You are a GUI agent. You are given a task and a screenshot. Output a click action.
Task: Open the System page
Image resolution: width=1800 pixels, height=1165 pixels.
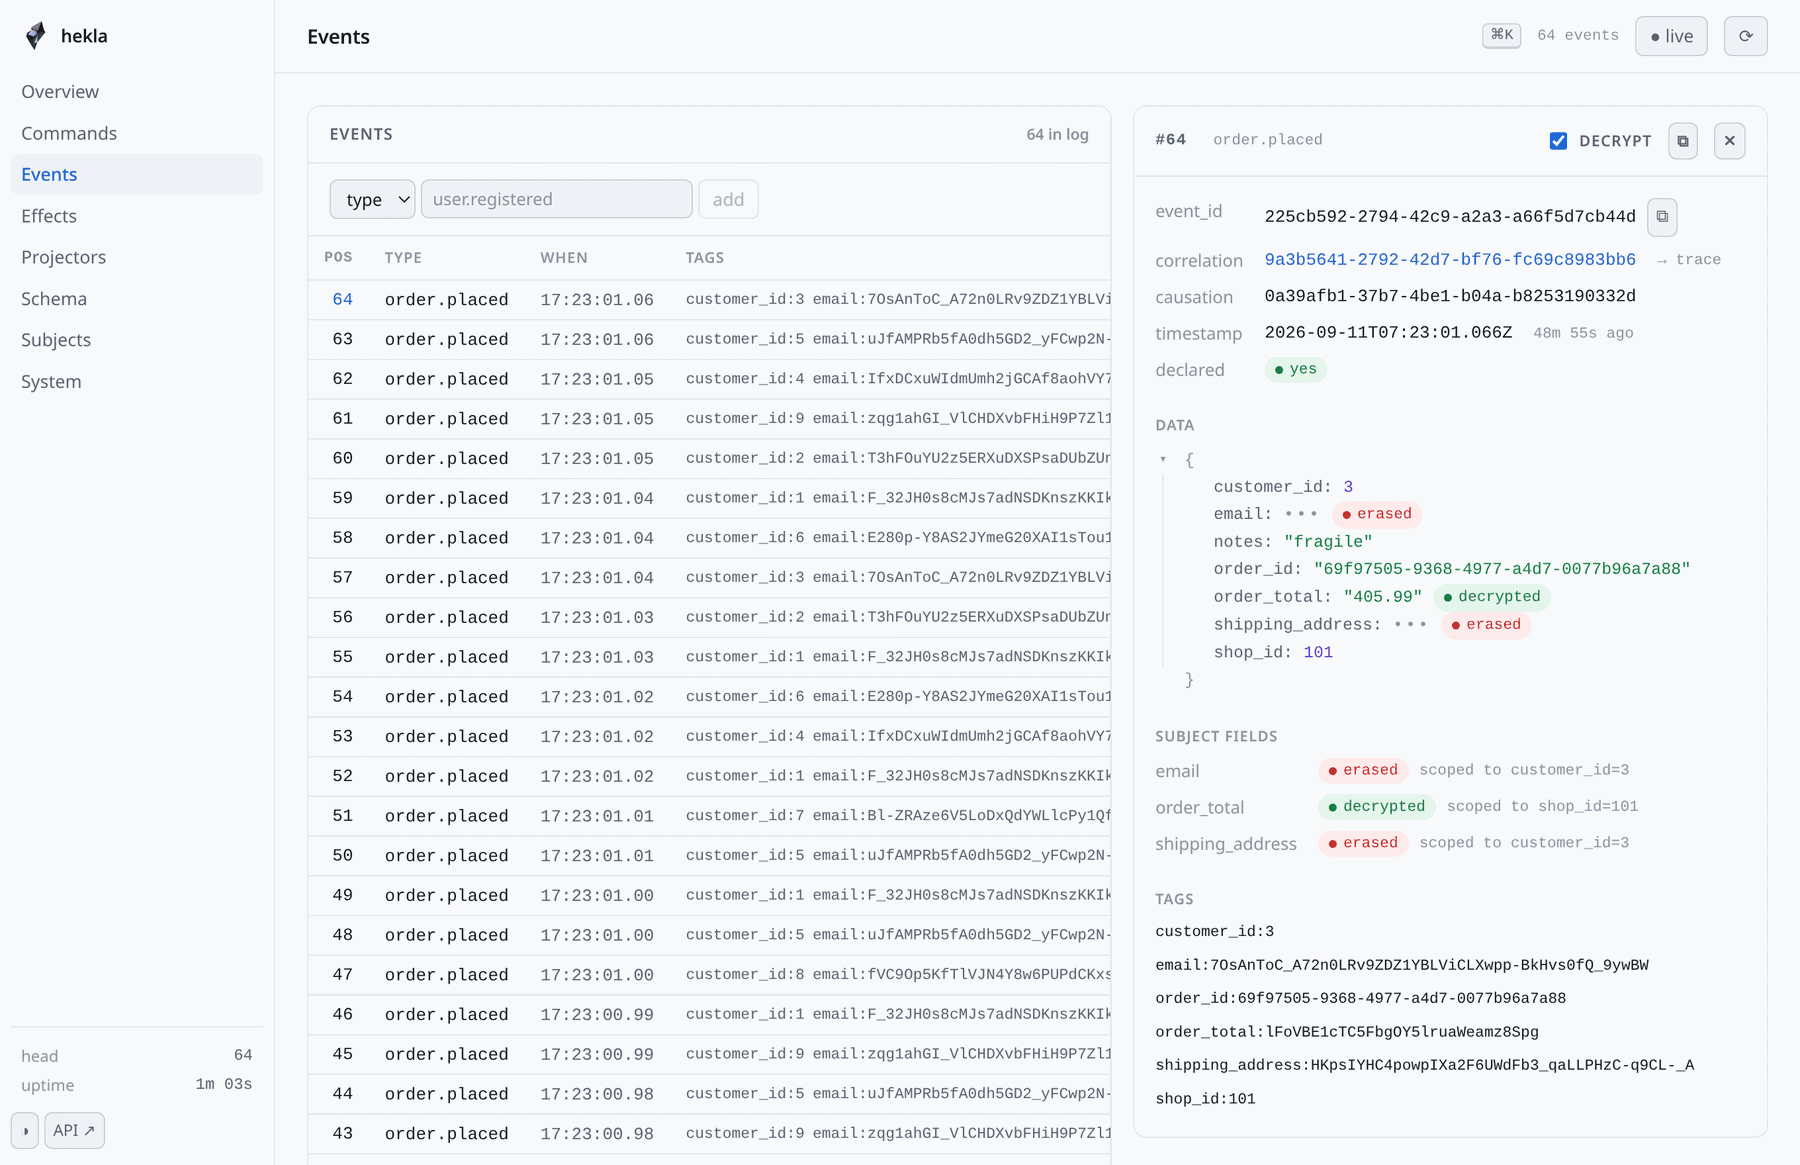137,382
